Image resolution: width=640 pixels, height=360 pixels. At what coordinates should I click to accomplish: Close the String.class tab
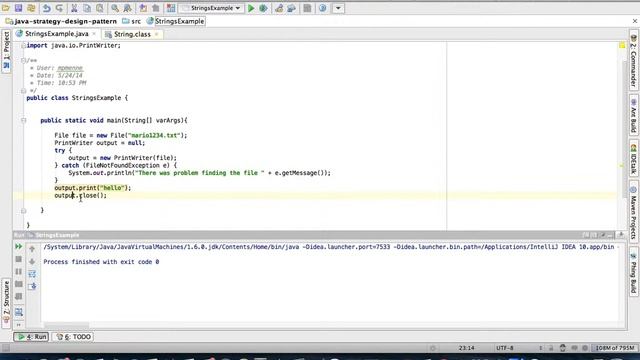(156, 34)
